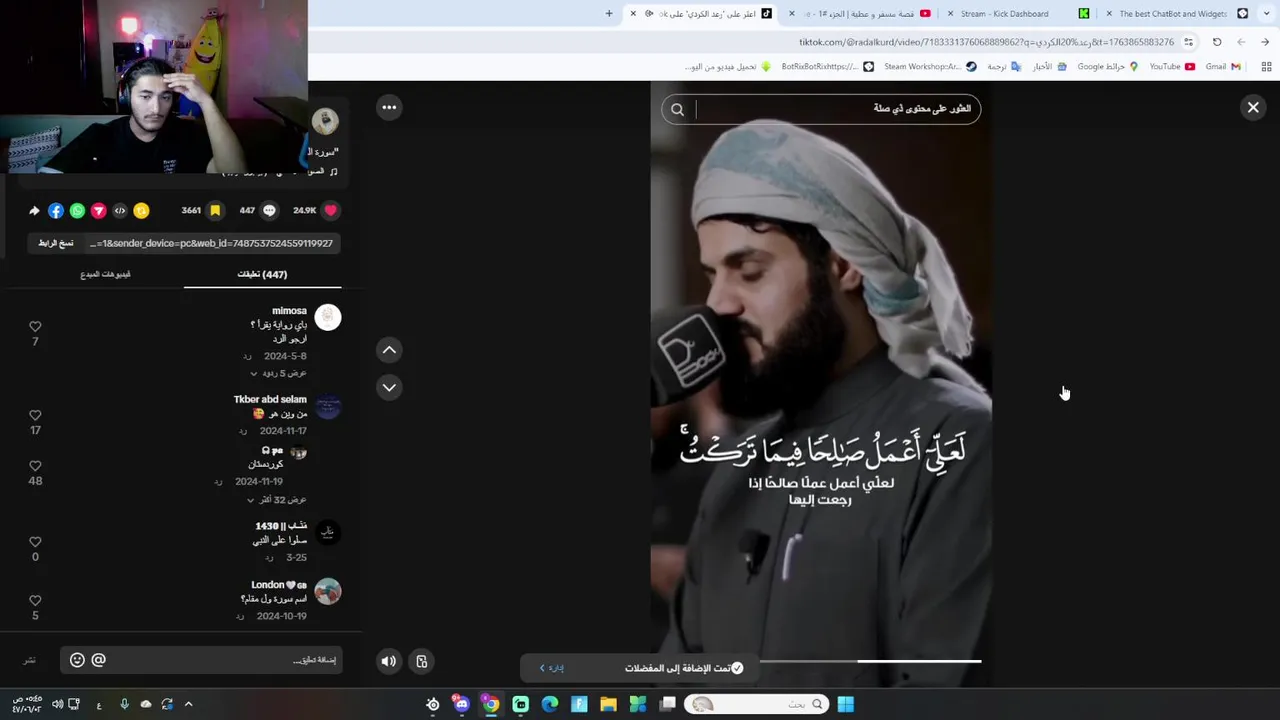This screenshot has width=1280, height=720.
Task: Share via the red send icon
Action: click(x=99, y=211)
